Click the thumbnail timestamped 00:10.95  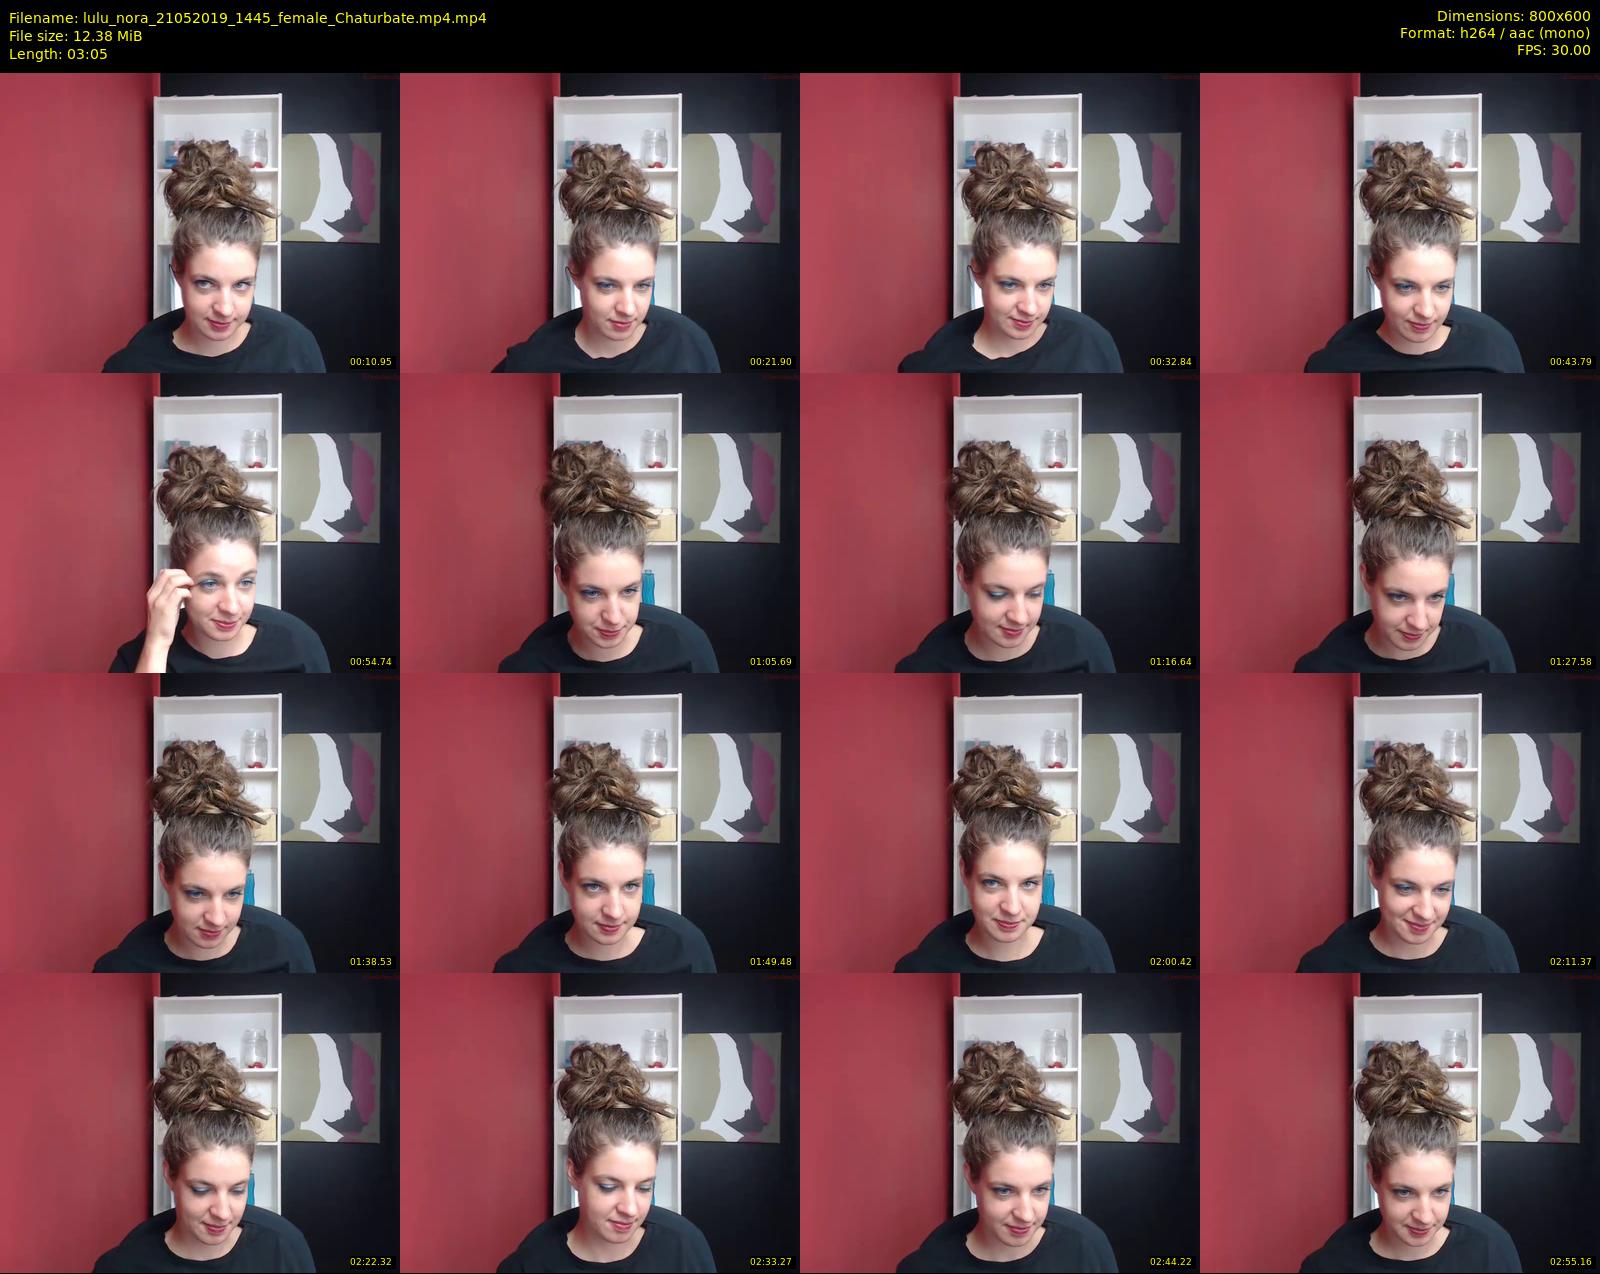(x=200, y=222)
